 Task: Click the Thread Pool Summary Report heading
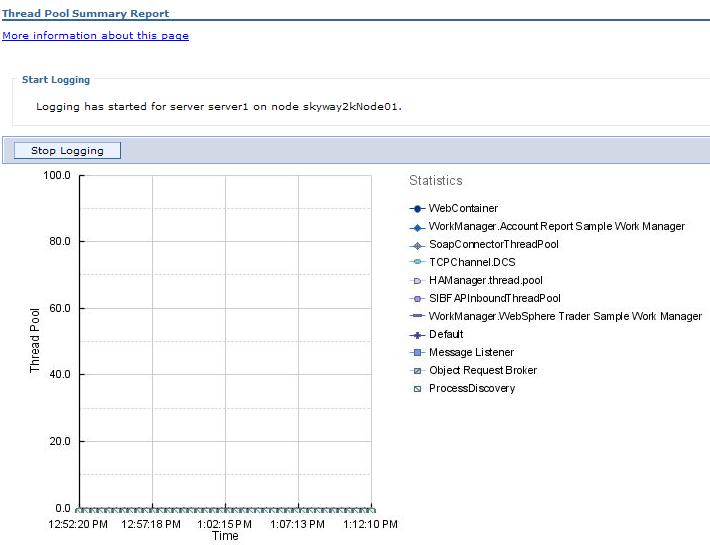86,13
